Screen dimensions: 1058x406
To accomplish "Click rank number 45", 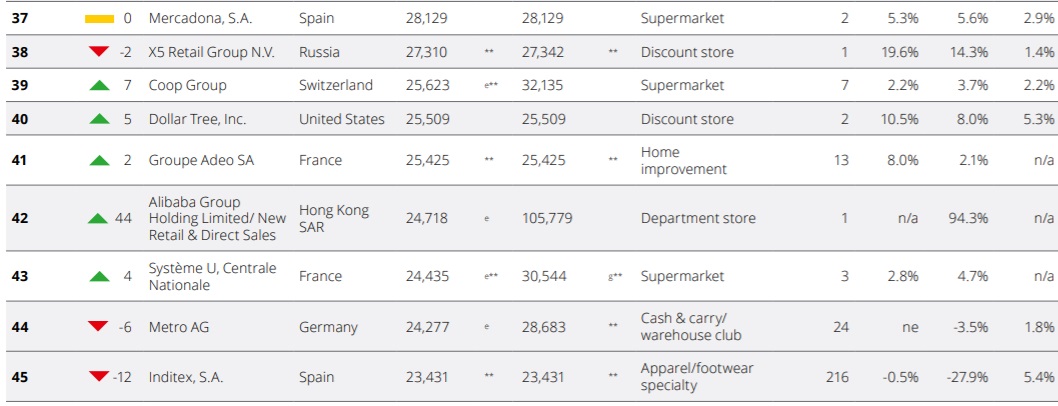I will pyautogui.click(x=20, y=377).
